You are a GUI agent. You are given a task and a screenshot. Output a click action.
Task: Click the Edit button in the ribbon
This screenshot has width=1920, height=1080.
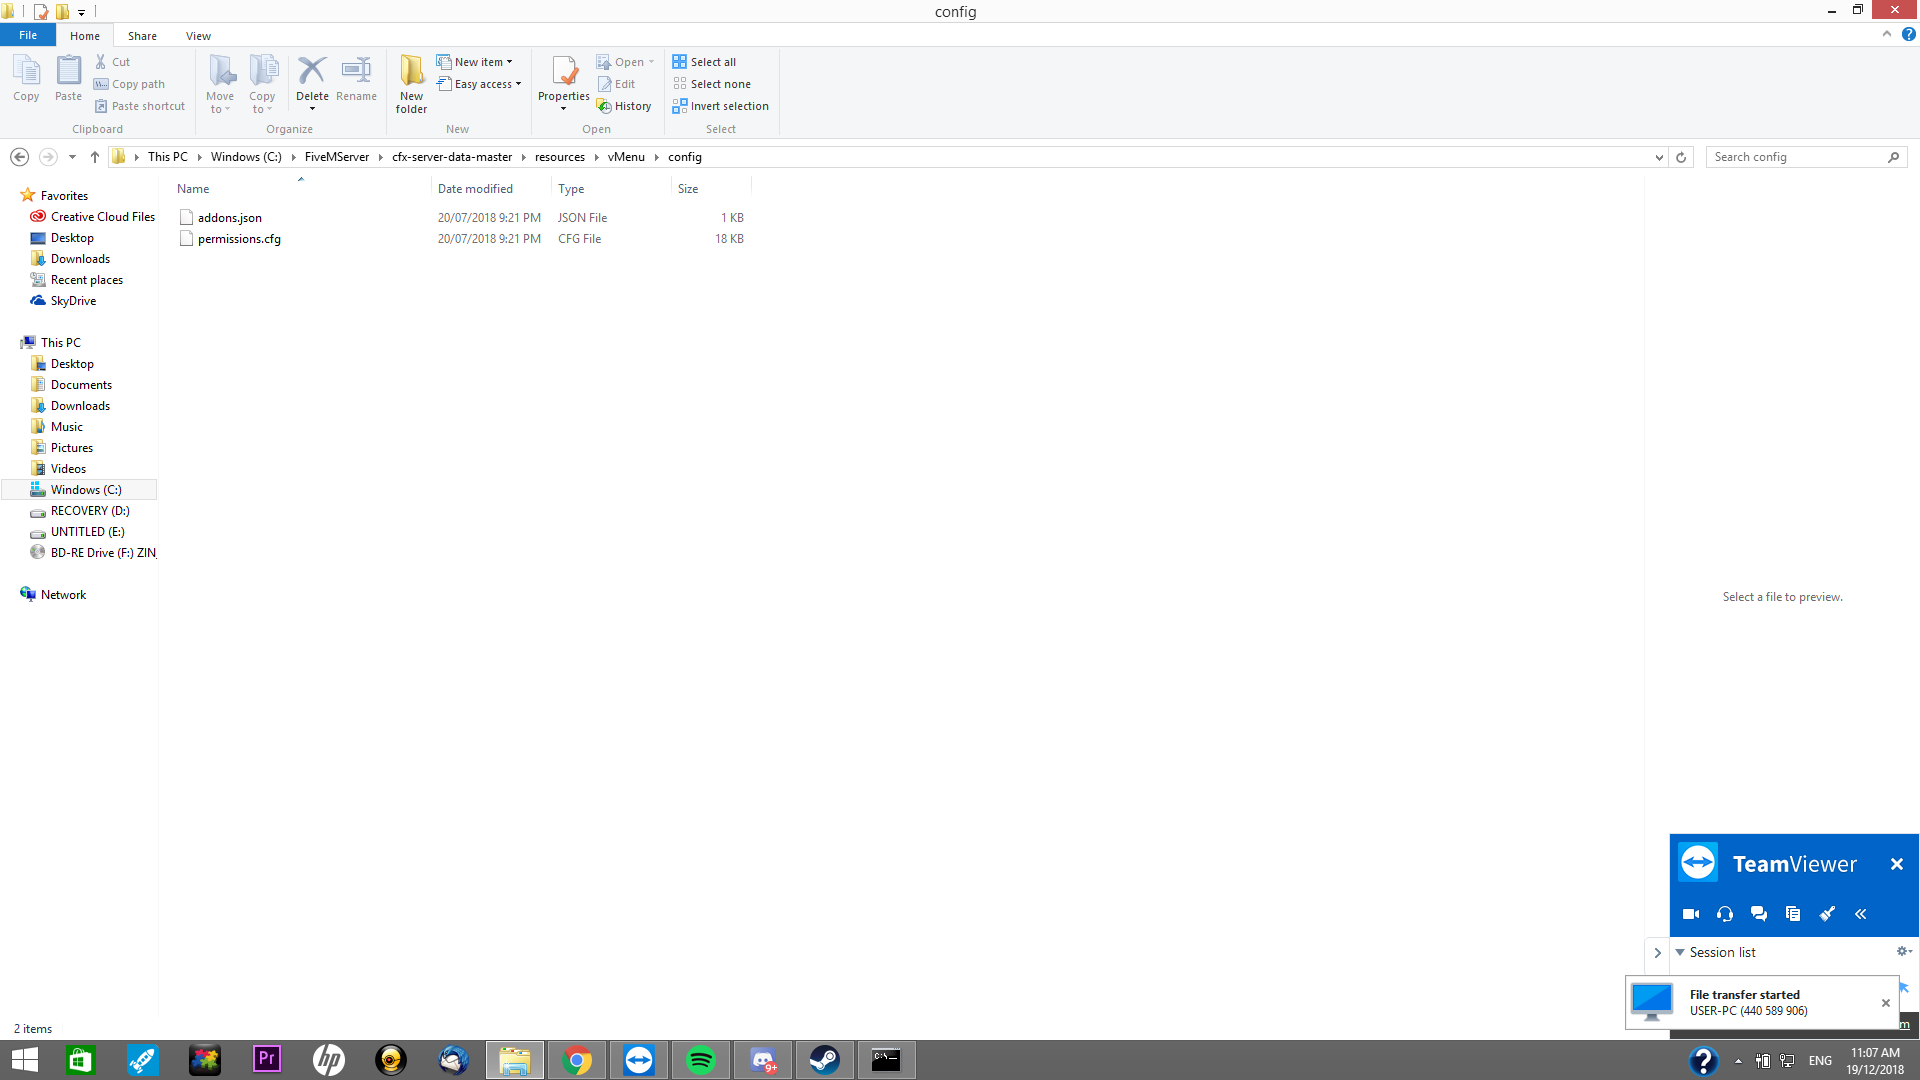(616, 84)
